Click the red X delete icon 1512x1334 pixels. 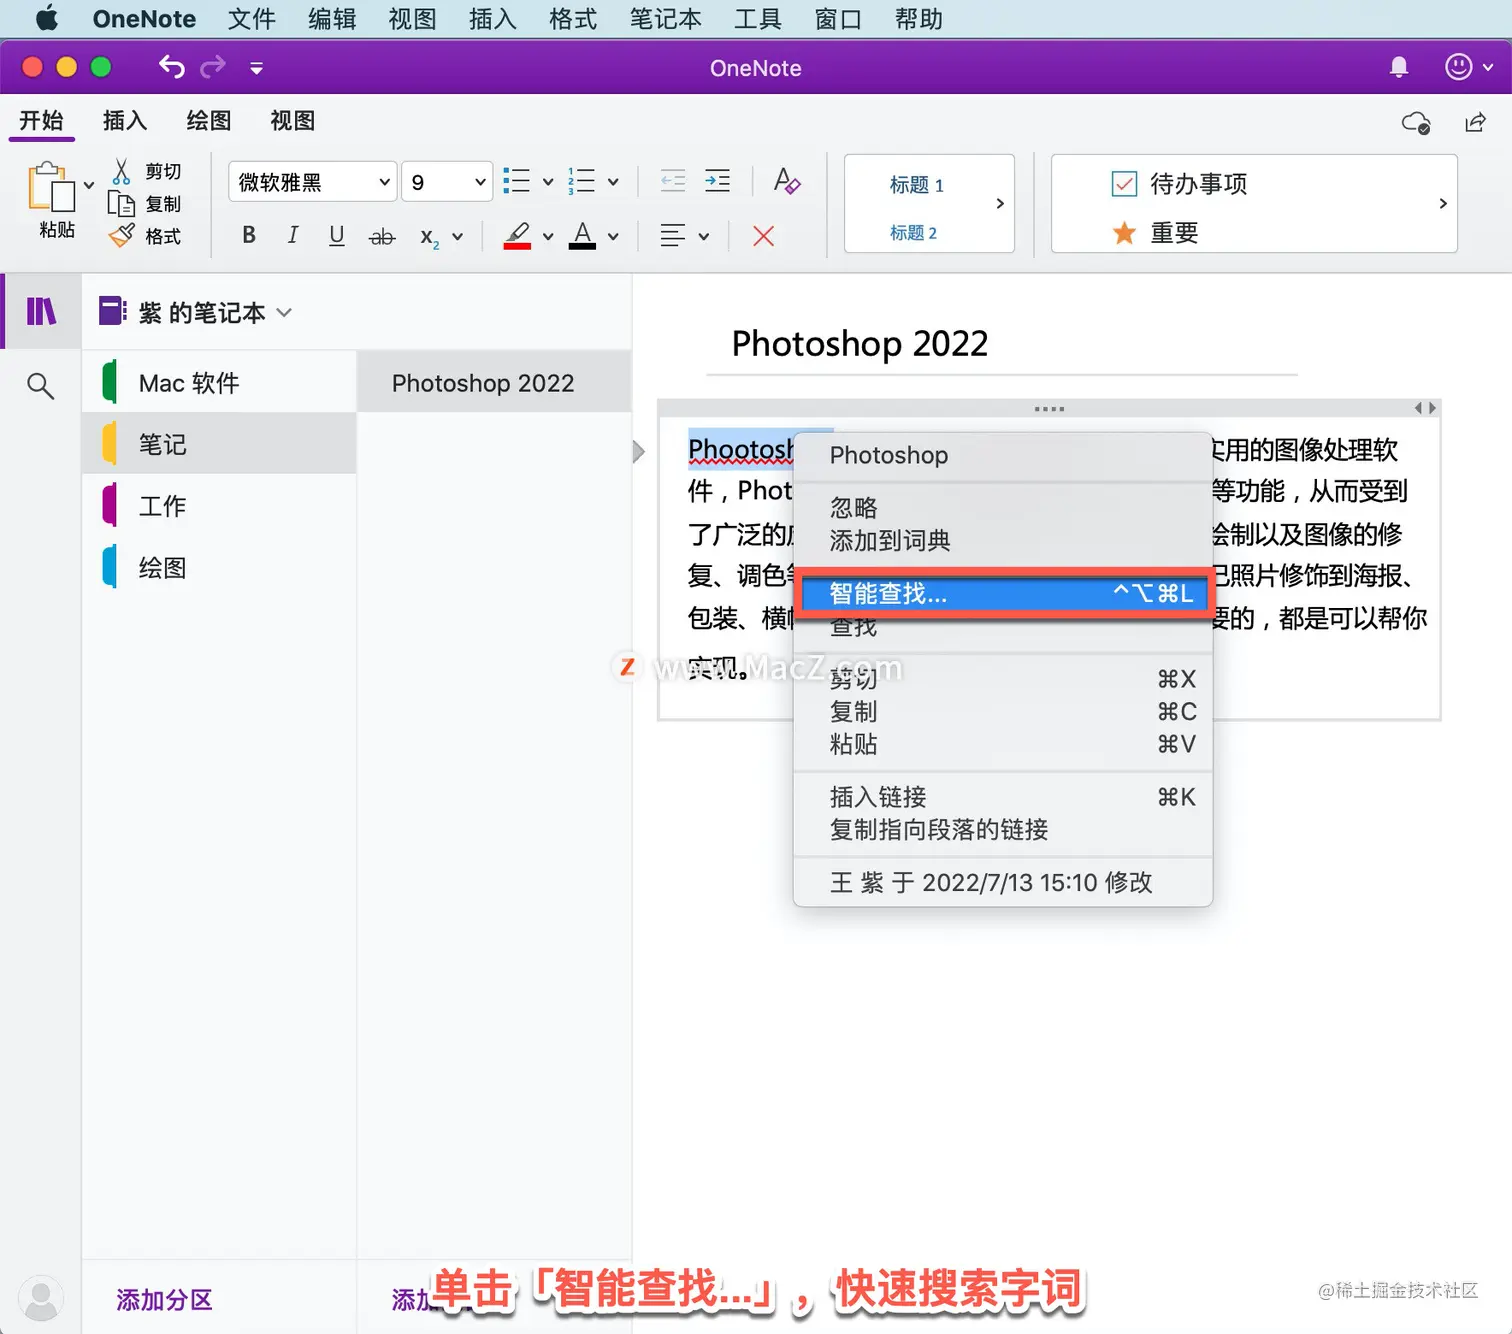coord(763,236)
